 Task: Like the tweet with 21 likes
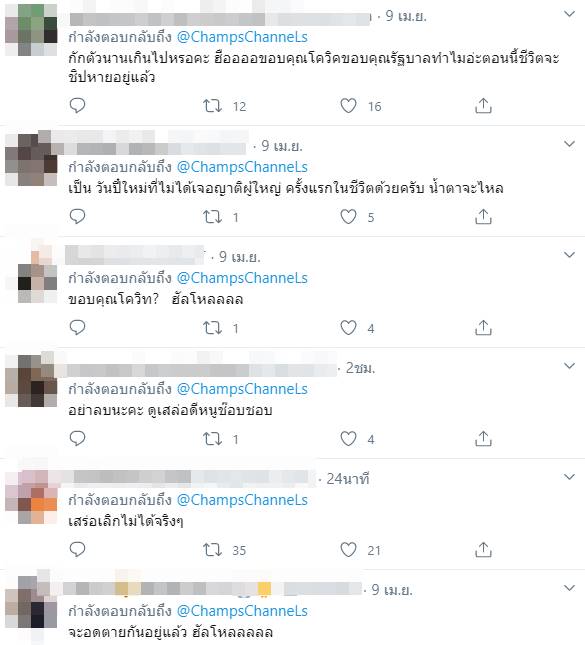[348, 550]
